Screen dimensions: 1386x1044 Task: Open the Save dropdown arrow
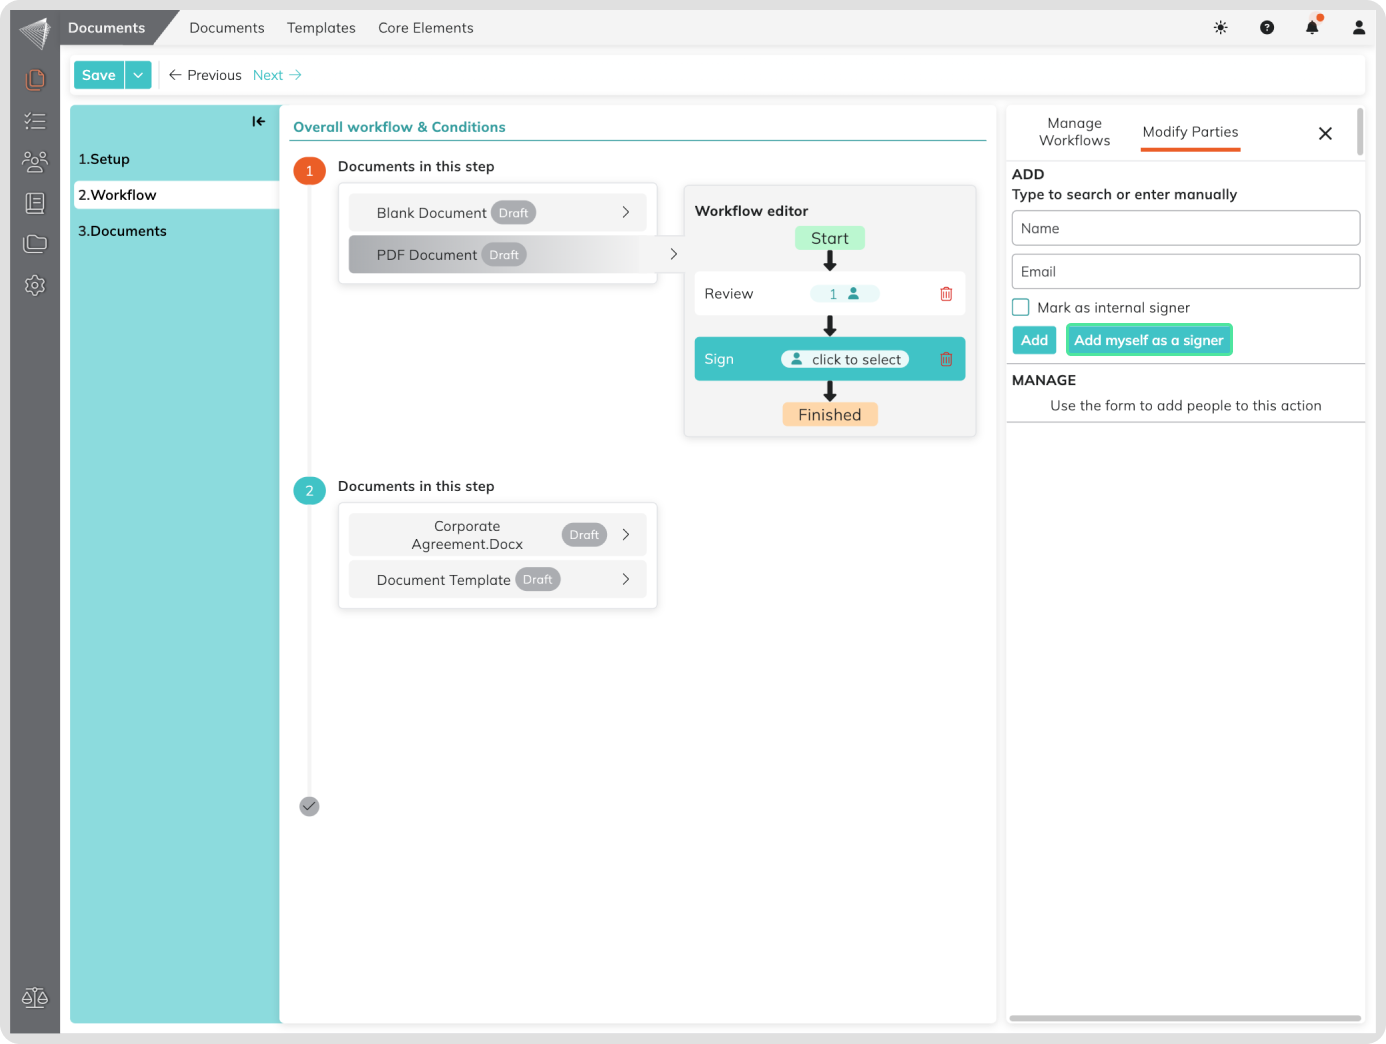[x=138, y=75]
